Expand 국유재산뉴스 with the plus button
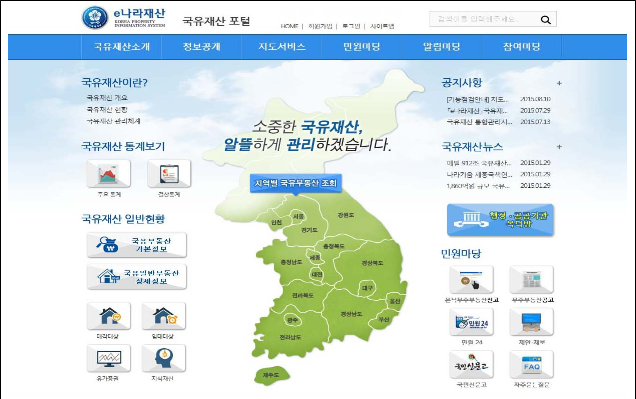Image resolution: width=636 pixels, height=399 pixels. coord(559,147)
